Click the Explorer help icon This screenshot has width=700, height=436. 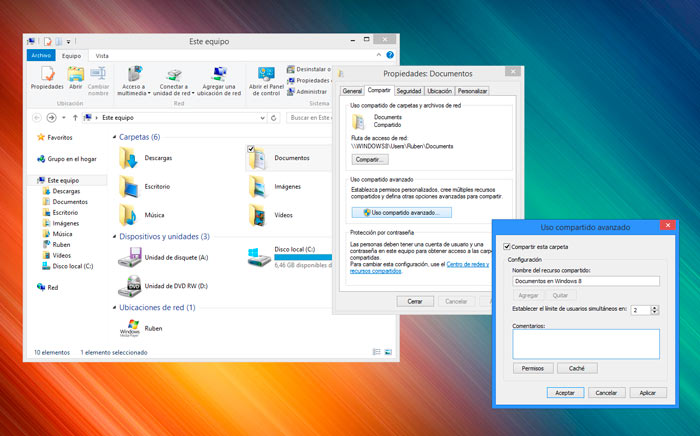click(x=390, y=55)
